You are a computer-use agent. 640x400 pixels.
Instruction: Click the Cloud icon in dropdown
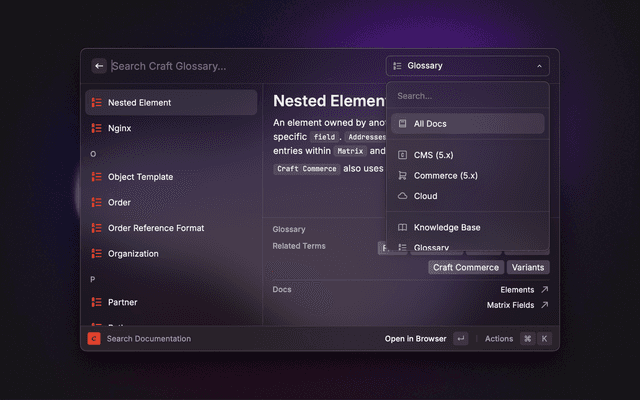[x=402, y=196]
